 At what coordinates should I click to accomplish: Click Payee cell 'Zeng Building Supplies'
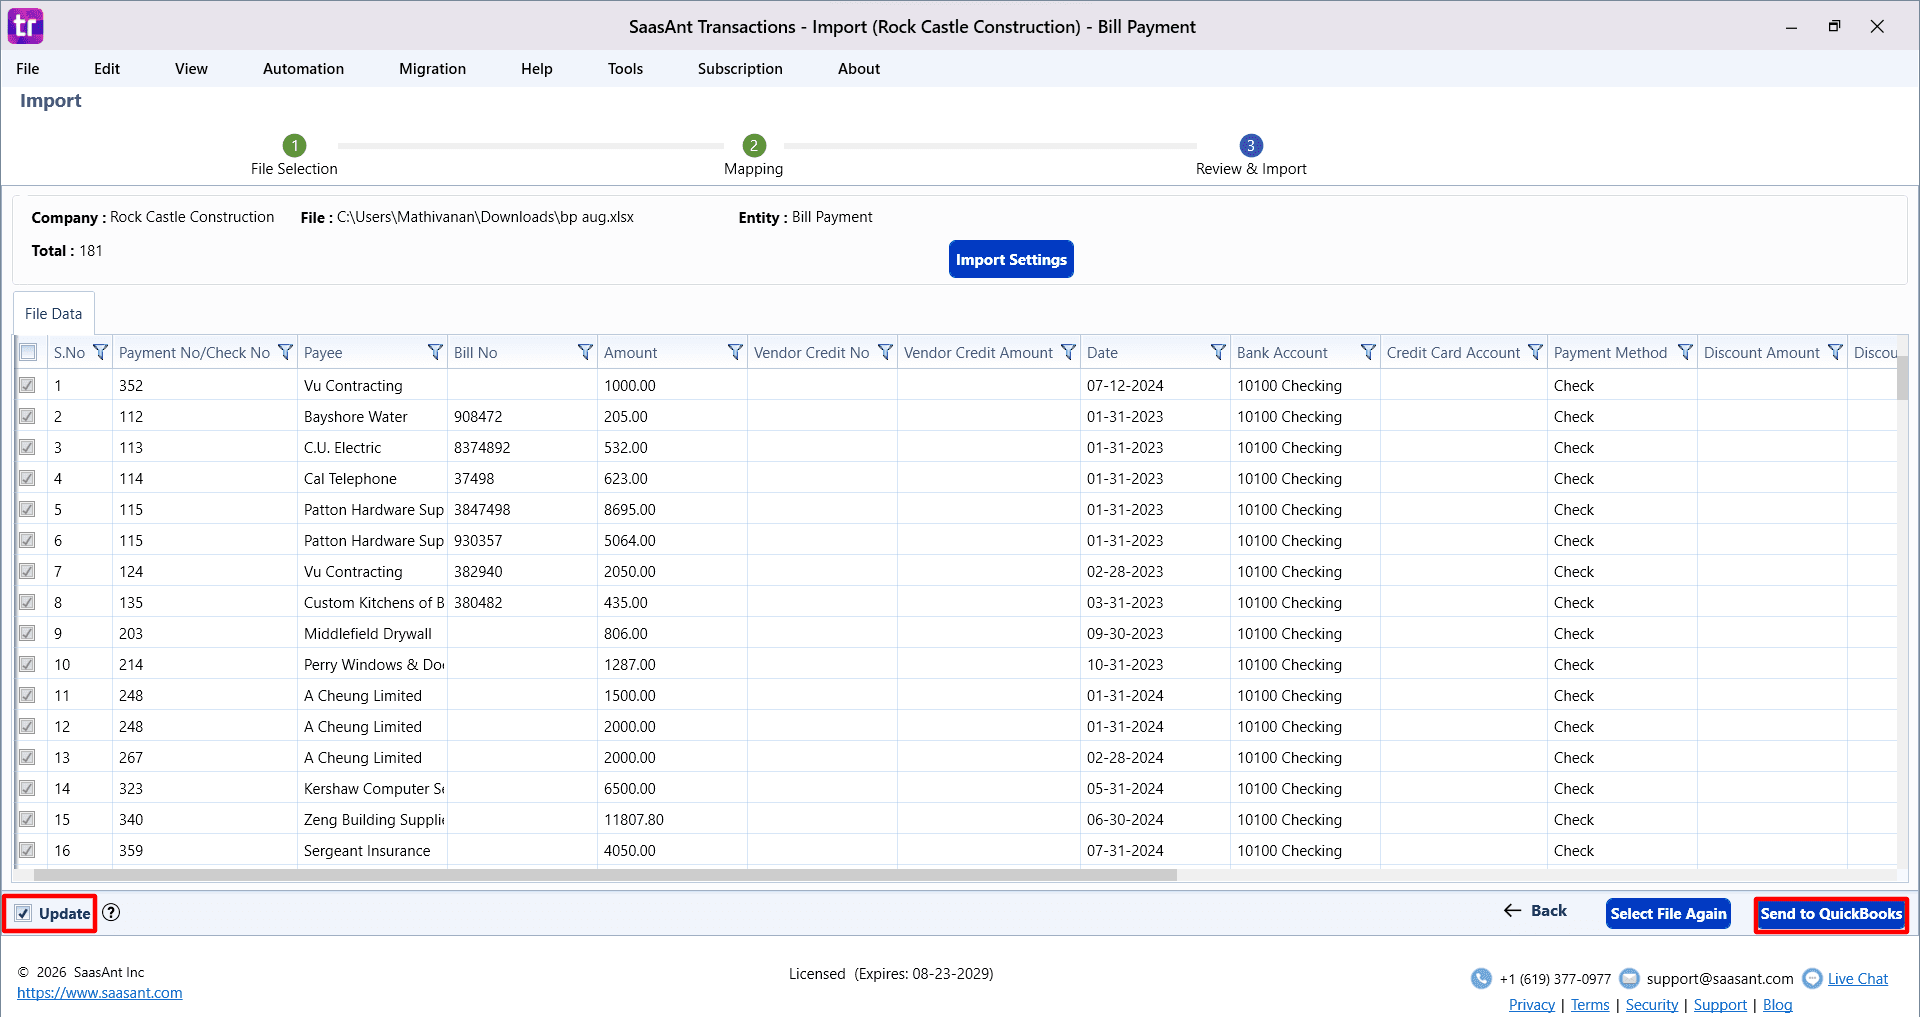click(x=374, y=819)
